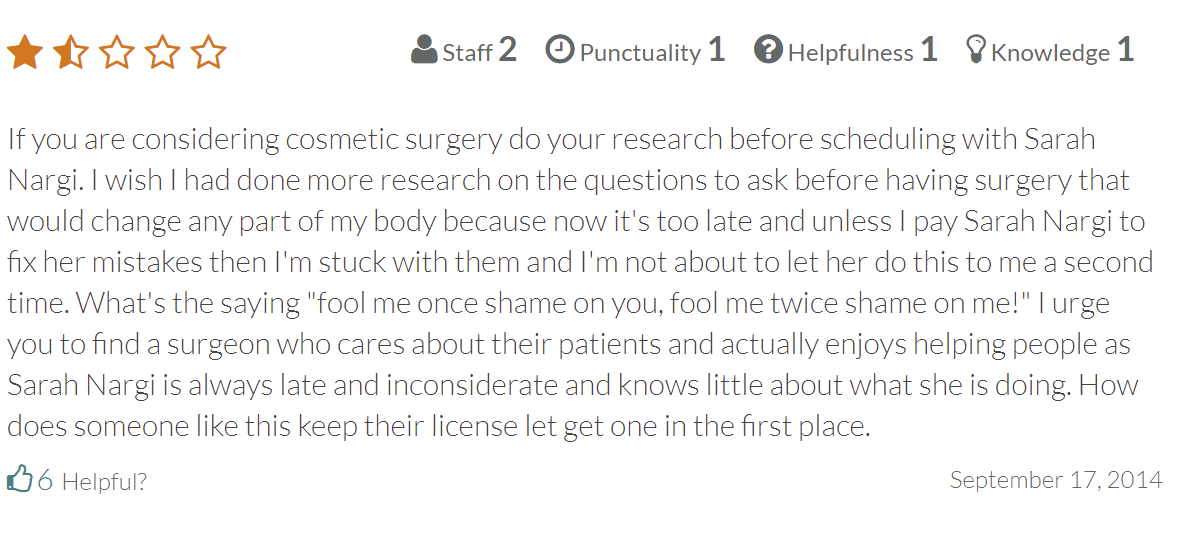Click the fourth empty star
The height and width of the screenshot is (536, 1189).
point(162,52)
